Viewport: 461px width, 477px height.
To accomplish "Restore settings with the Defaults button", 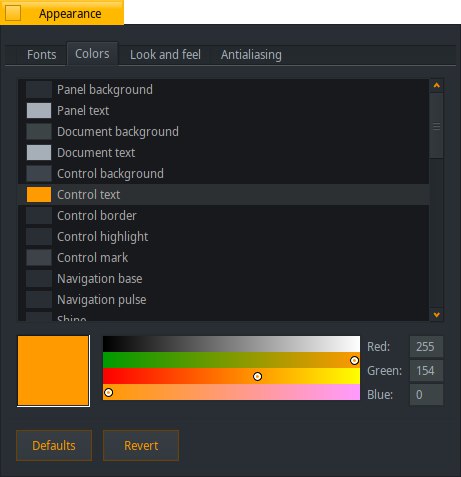I will [x=54, y=446].
